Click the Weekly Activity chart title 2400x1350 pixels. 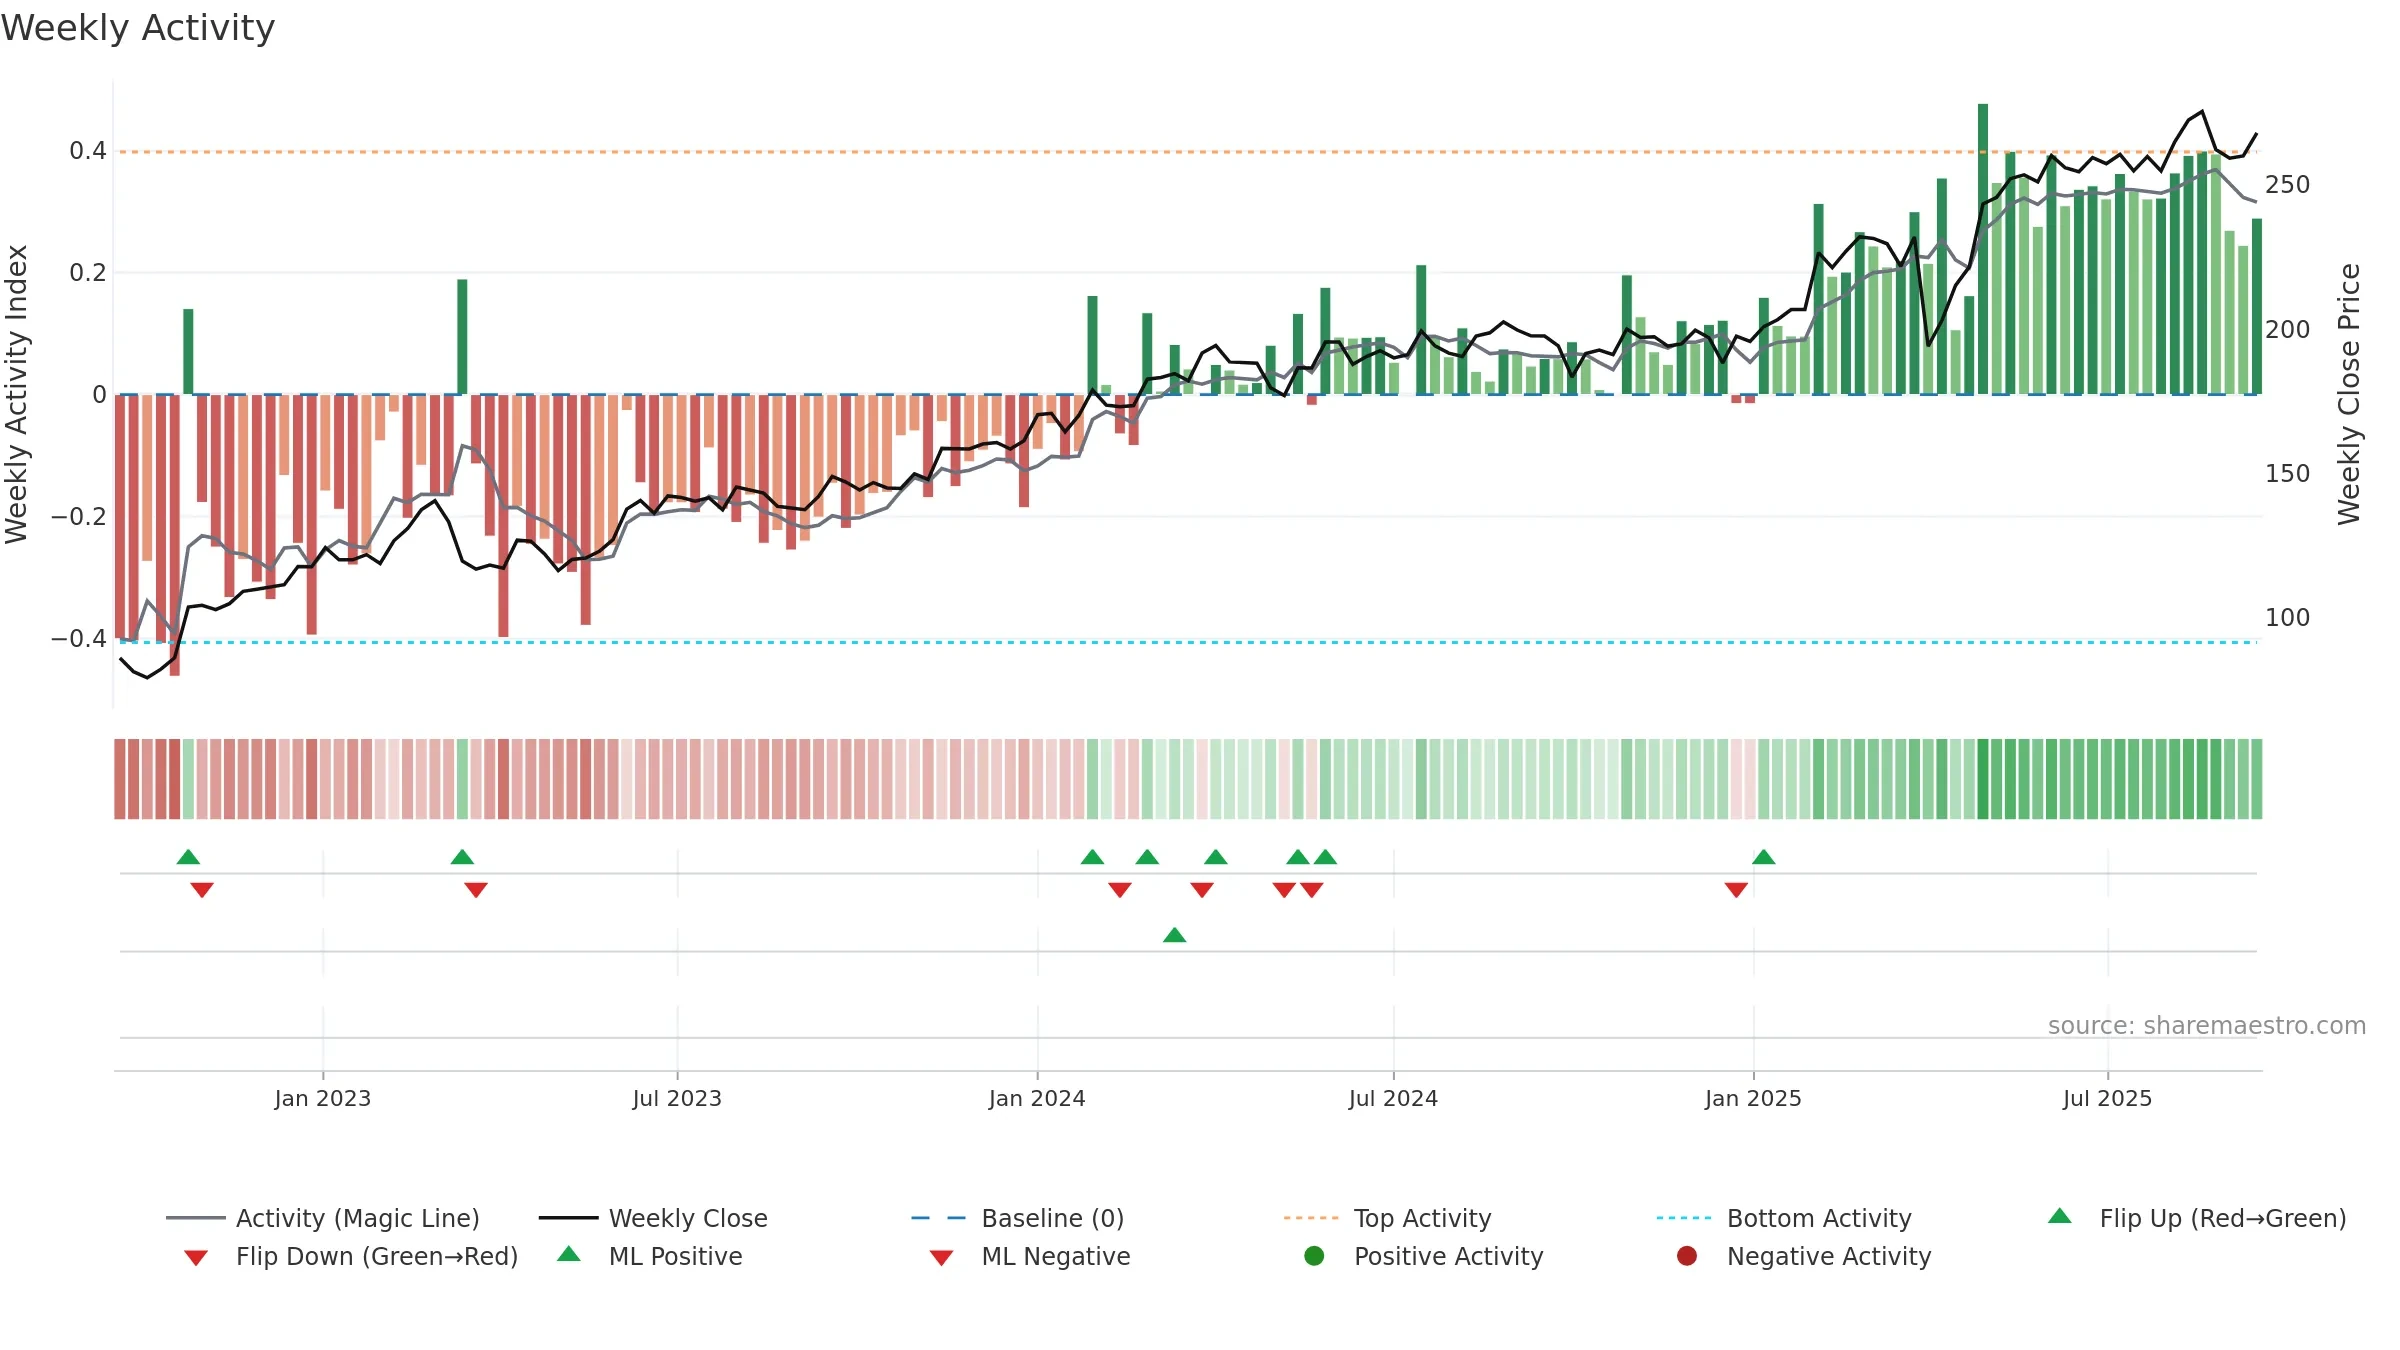pos(138,28)
